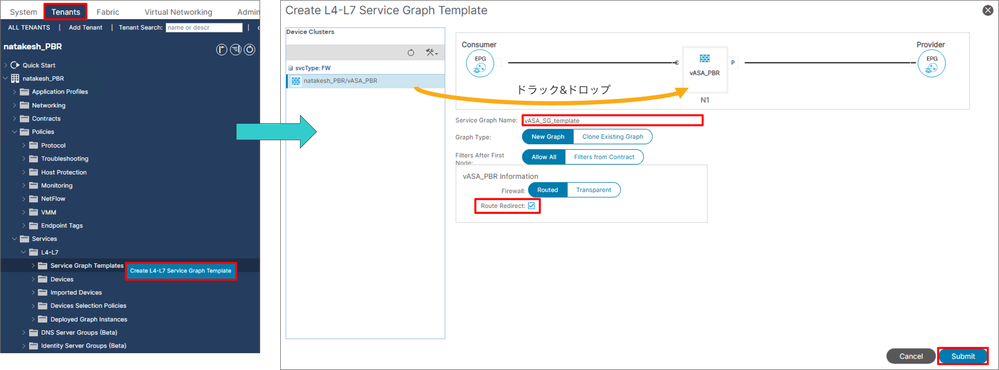Set firewall mode to Routed
The image size is (999, 370).
point(548,190)
